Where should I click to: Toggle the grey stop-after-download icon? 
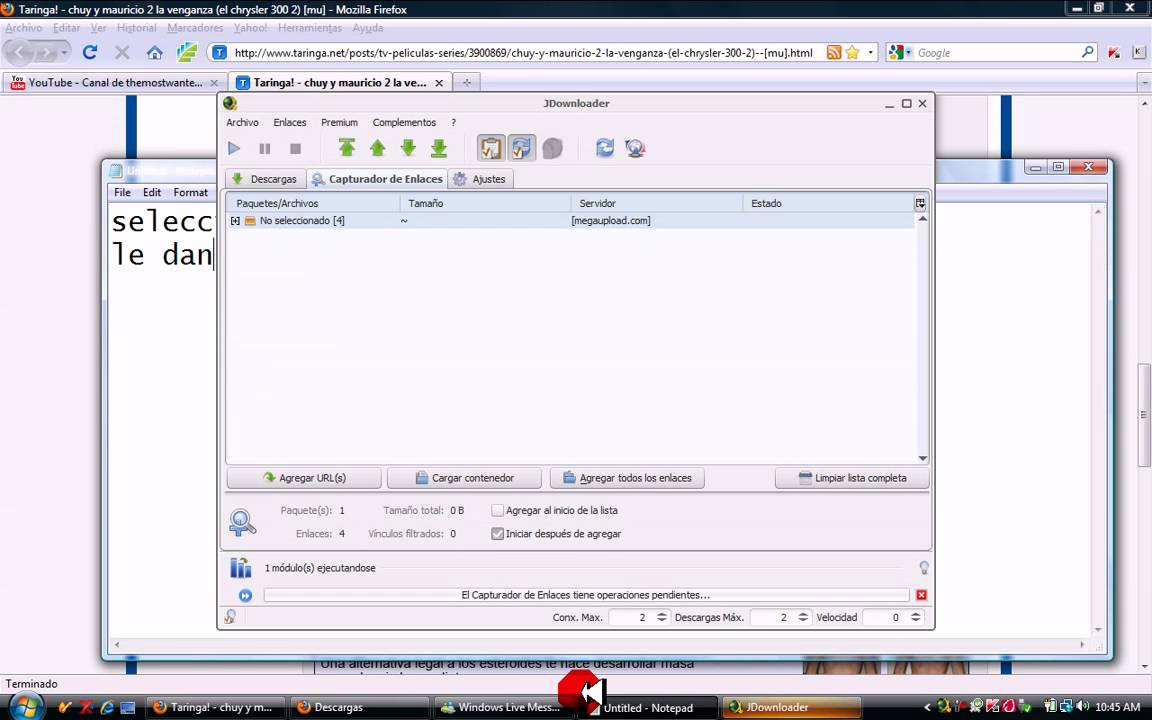pos(552,148)
